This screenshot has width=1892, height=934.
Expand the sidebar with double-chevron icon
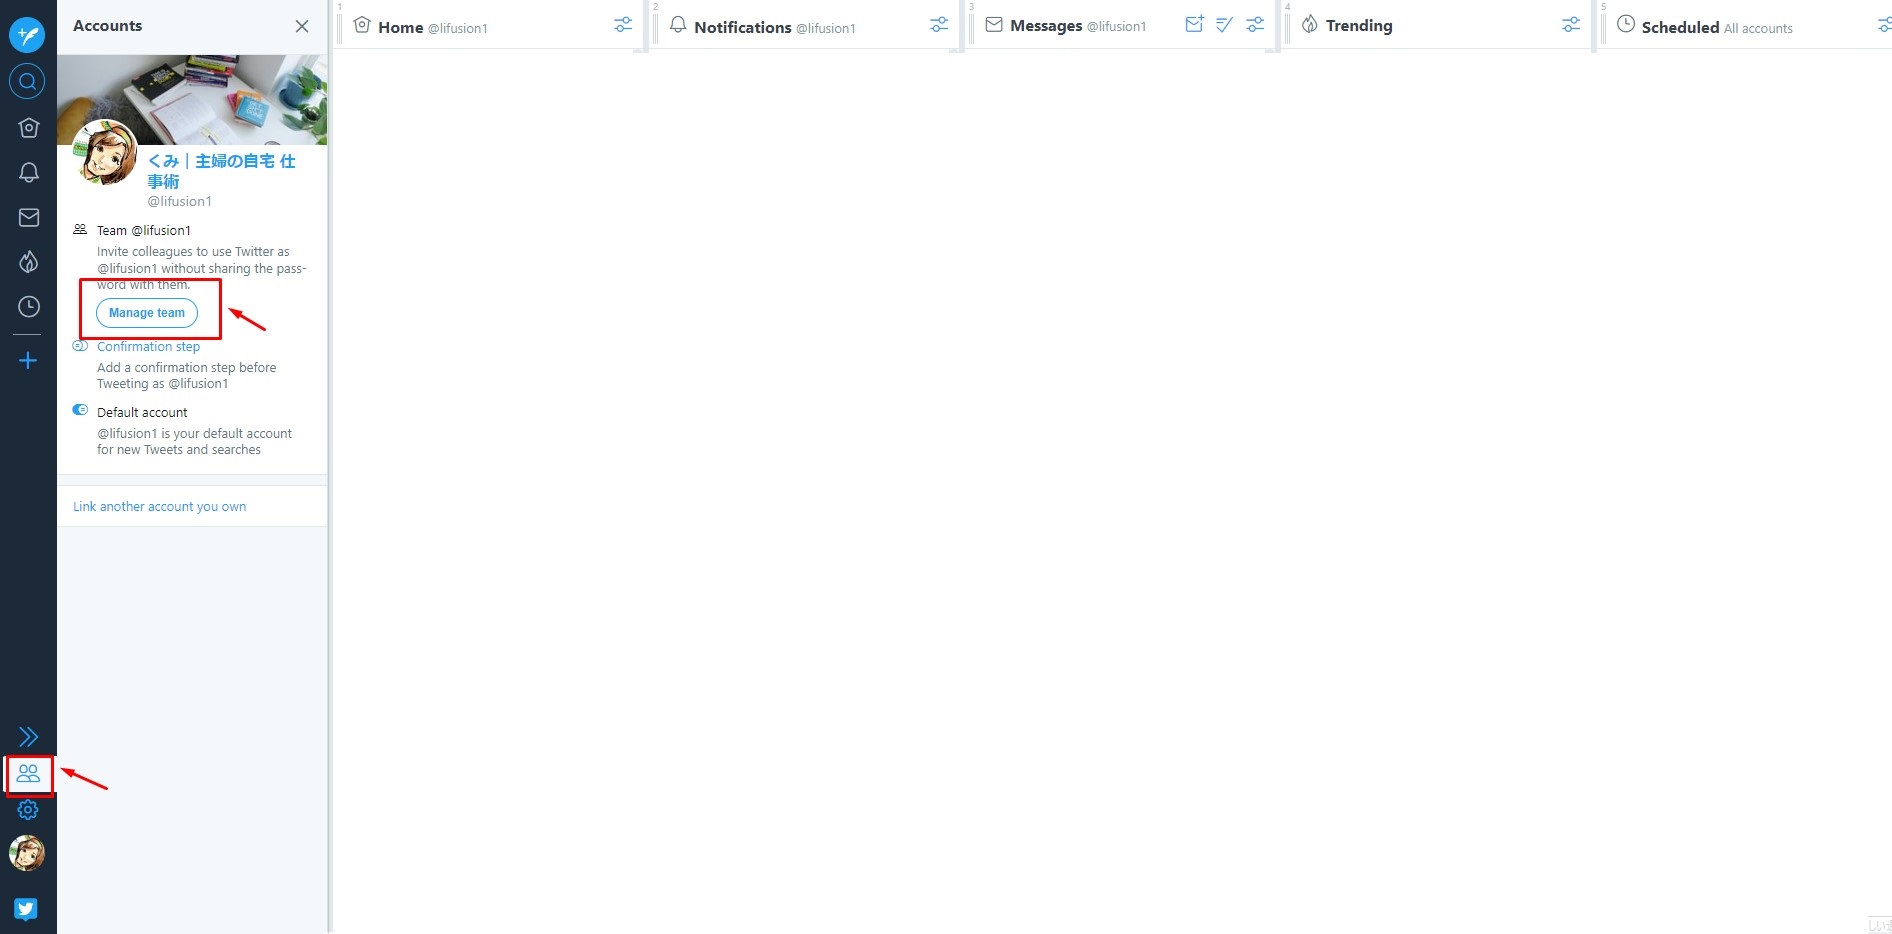point(28,737)
